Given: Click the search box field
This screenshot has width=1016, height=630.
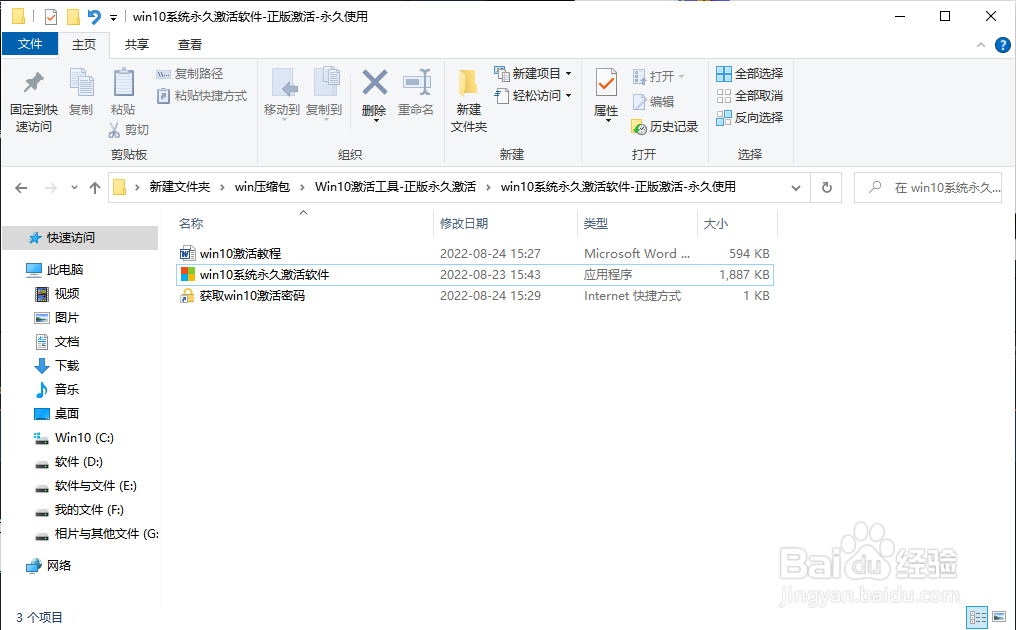Looking at the screenshot, I should click(928, 188).
